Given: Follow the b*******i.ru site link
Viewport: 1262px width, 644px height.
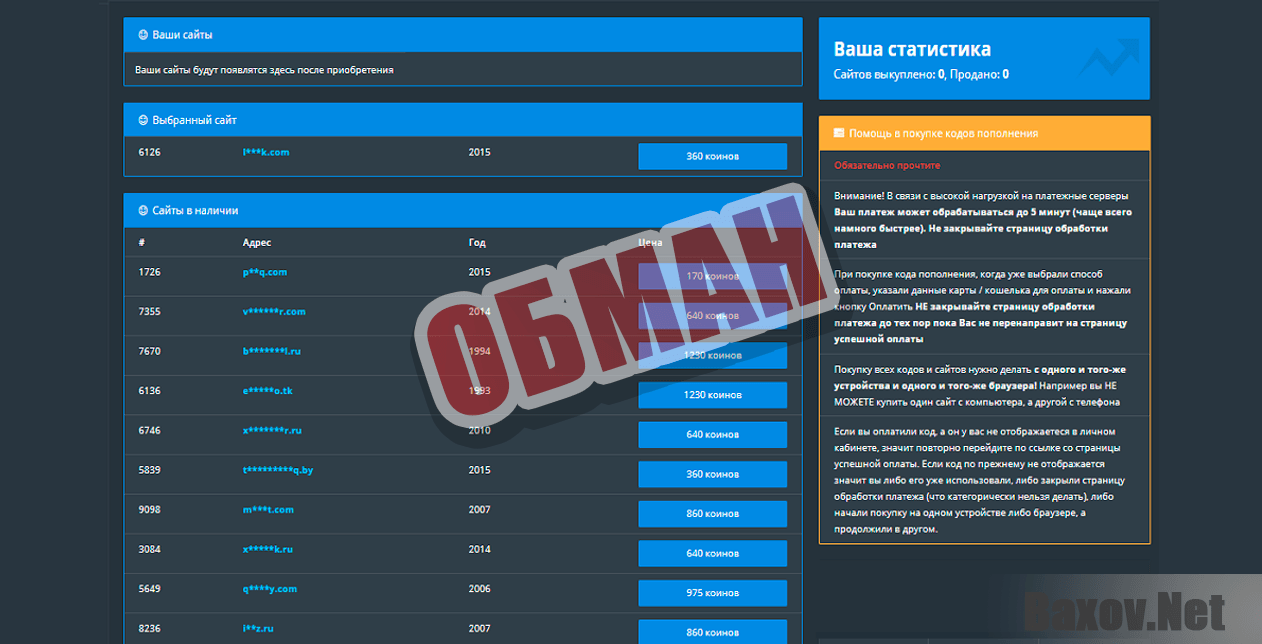Looking at the screenshot, I should coord(272,352).
